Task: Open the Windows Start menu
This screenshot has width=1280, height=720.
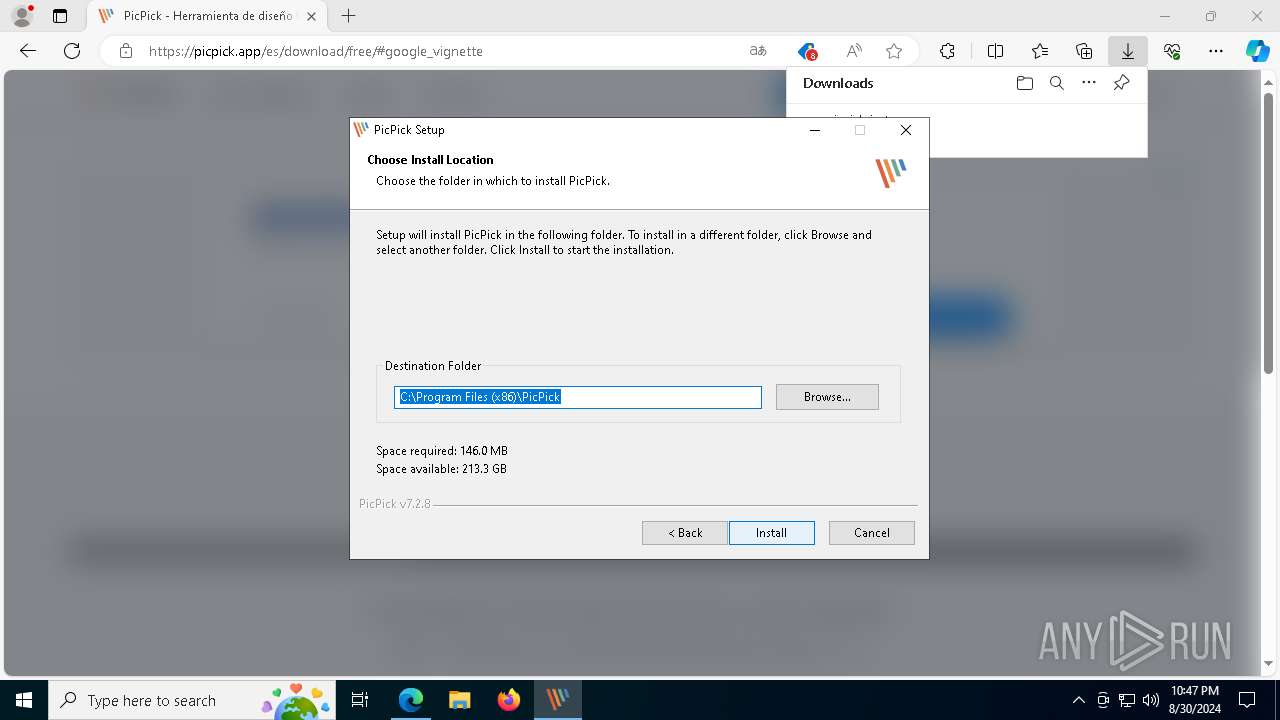Action: click(x=24, y=700)
